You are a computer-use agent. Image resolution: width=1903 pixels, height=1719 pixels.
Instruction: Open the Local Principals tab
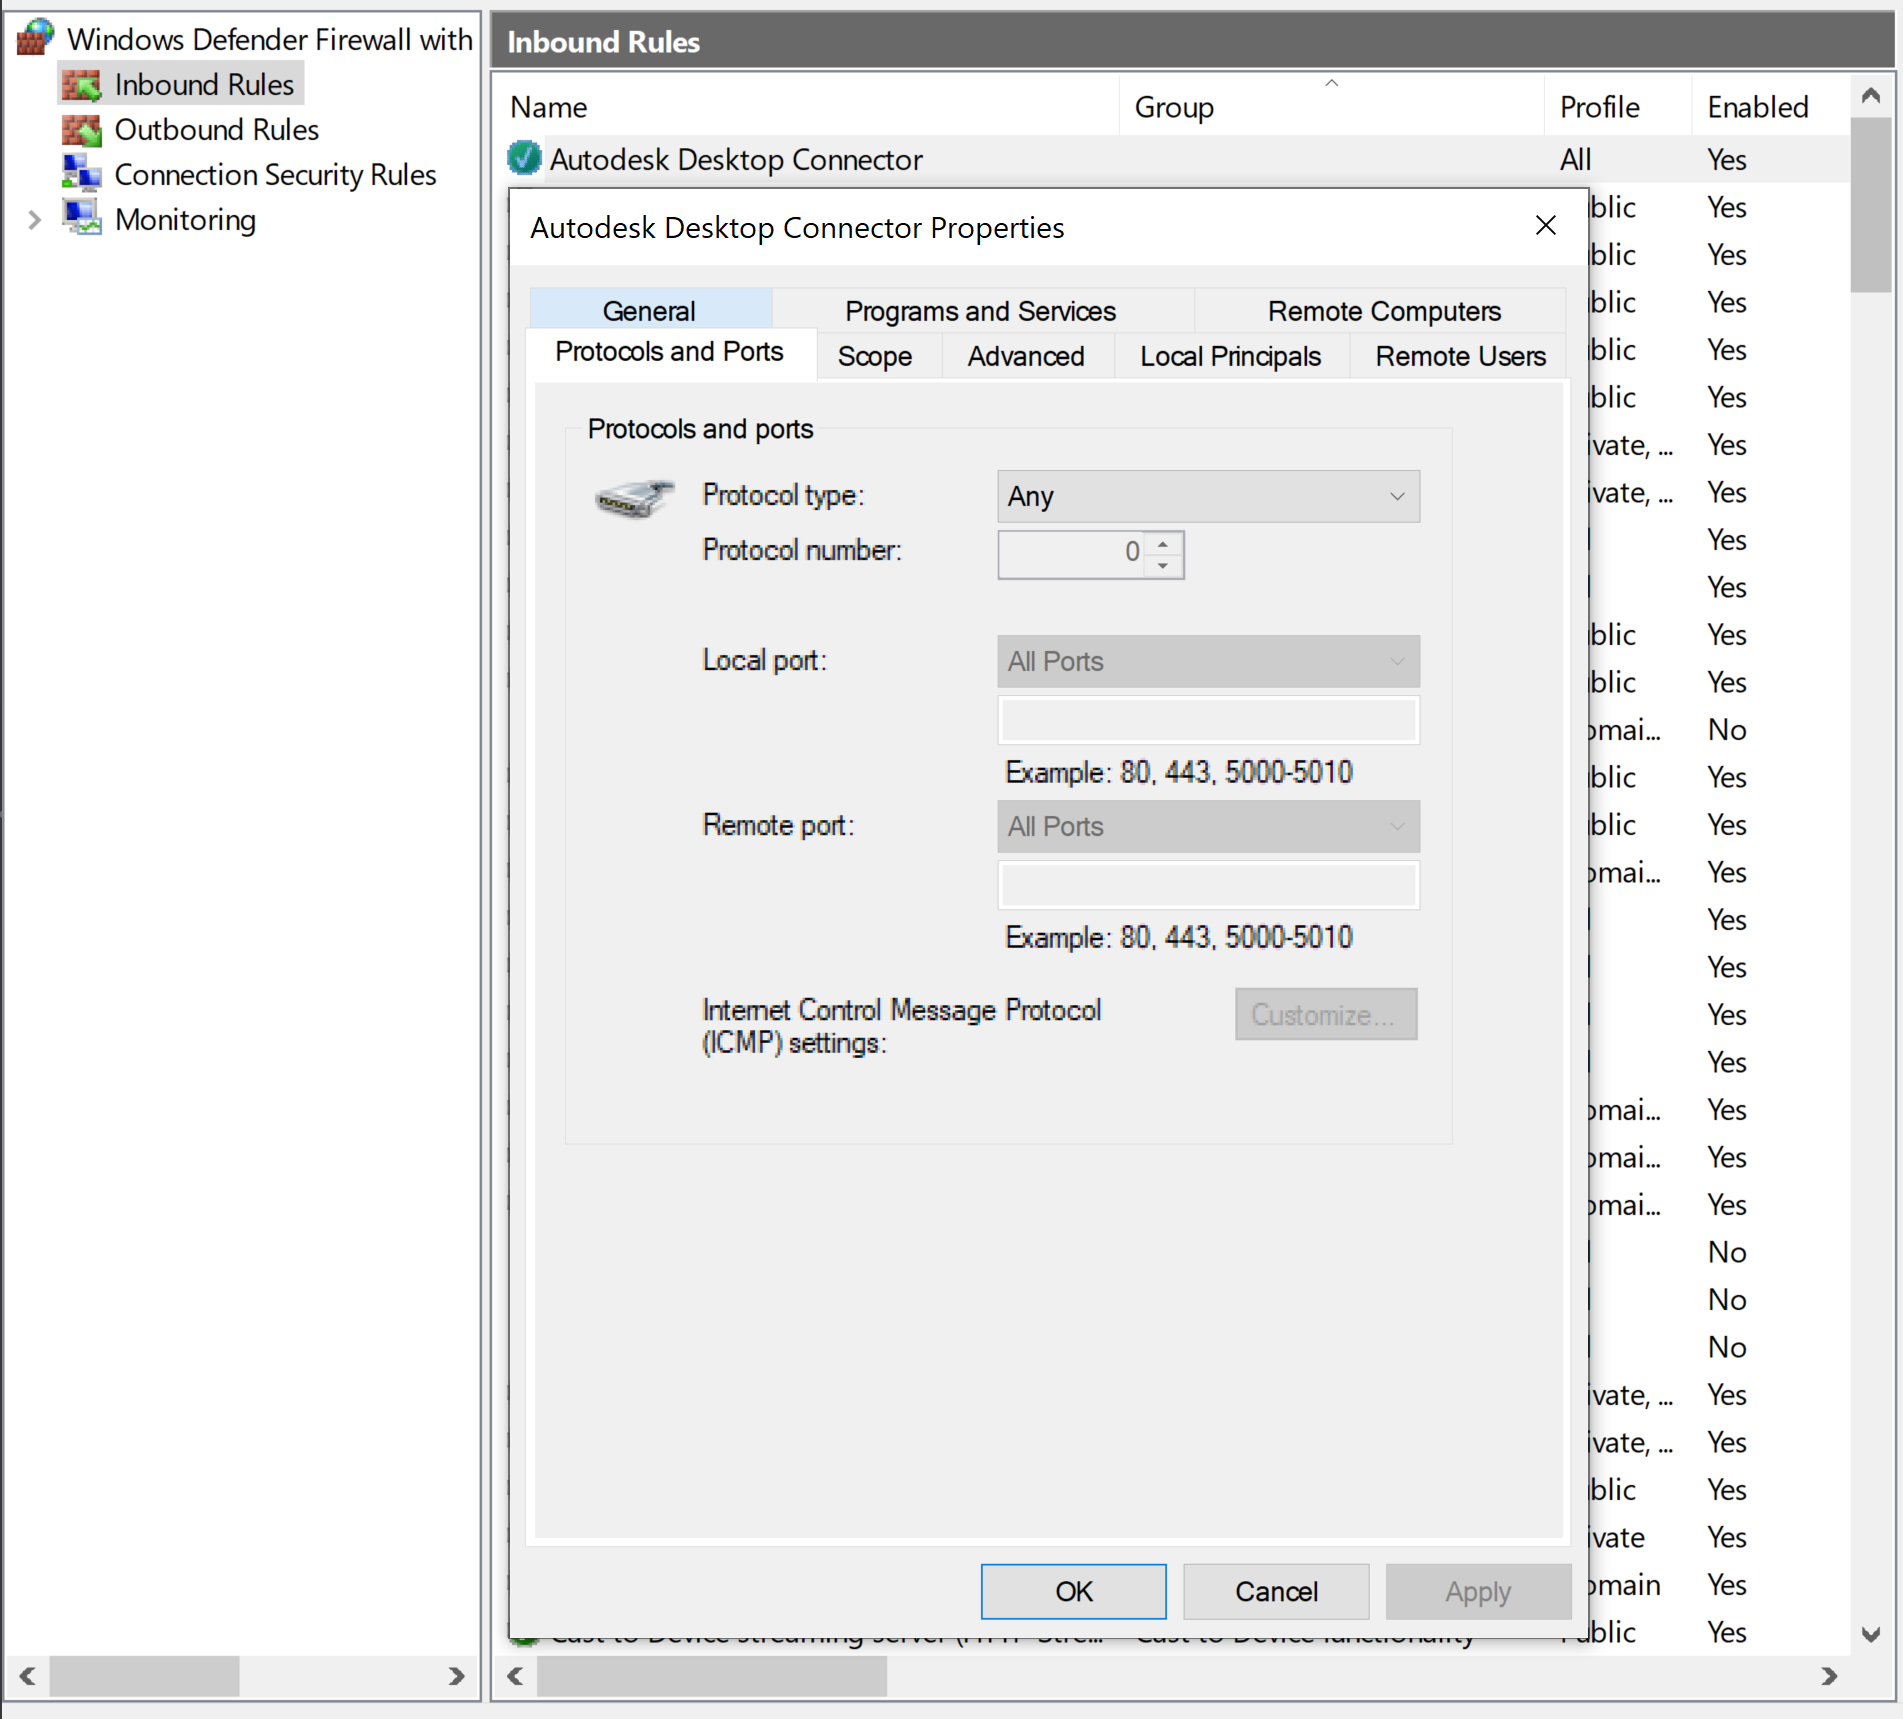click(x=1230, y=356)
